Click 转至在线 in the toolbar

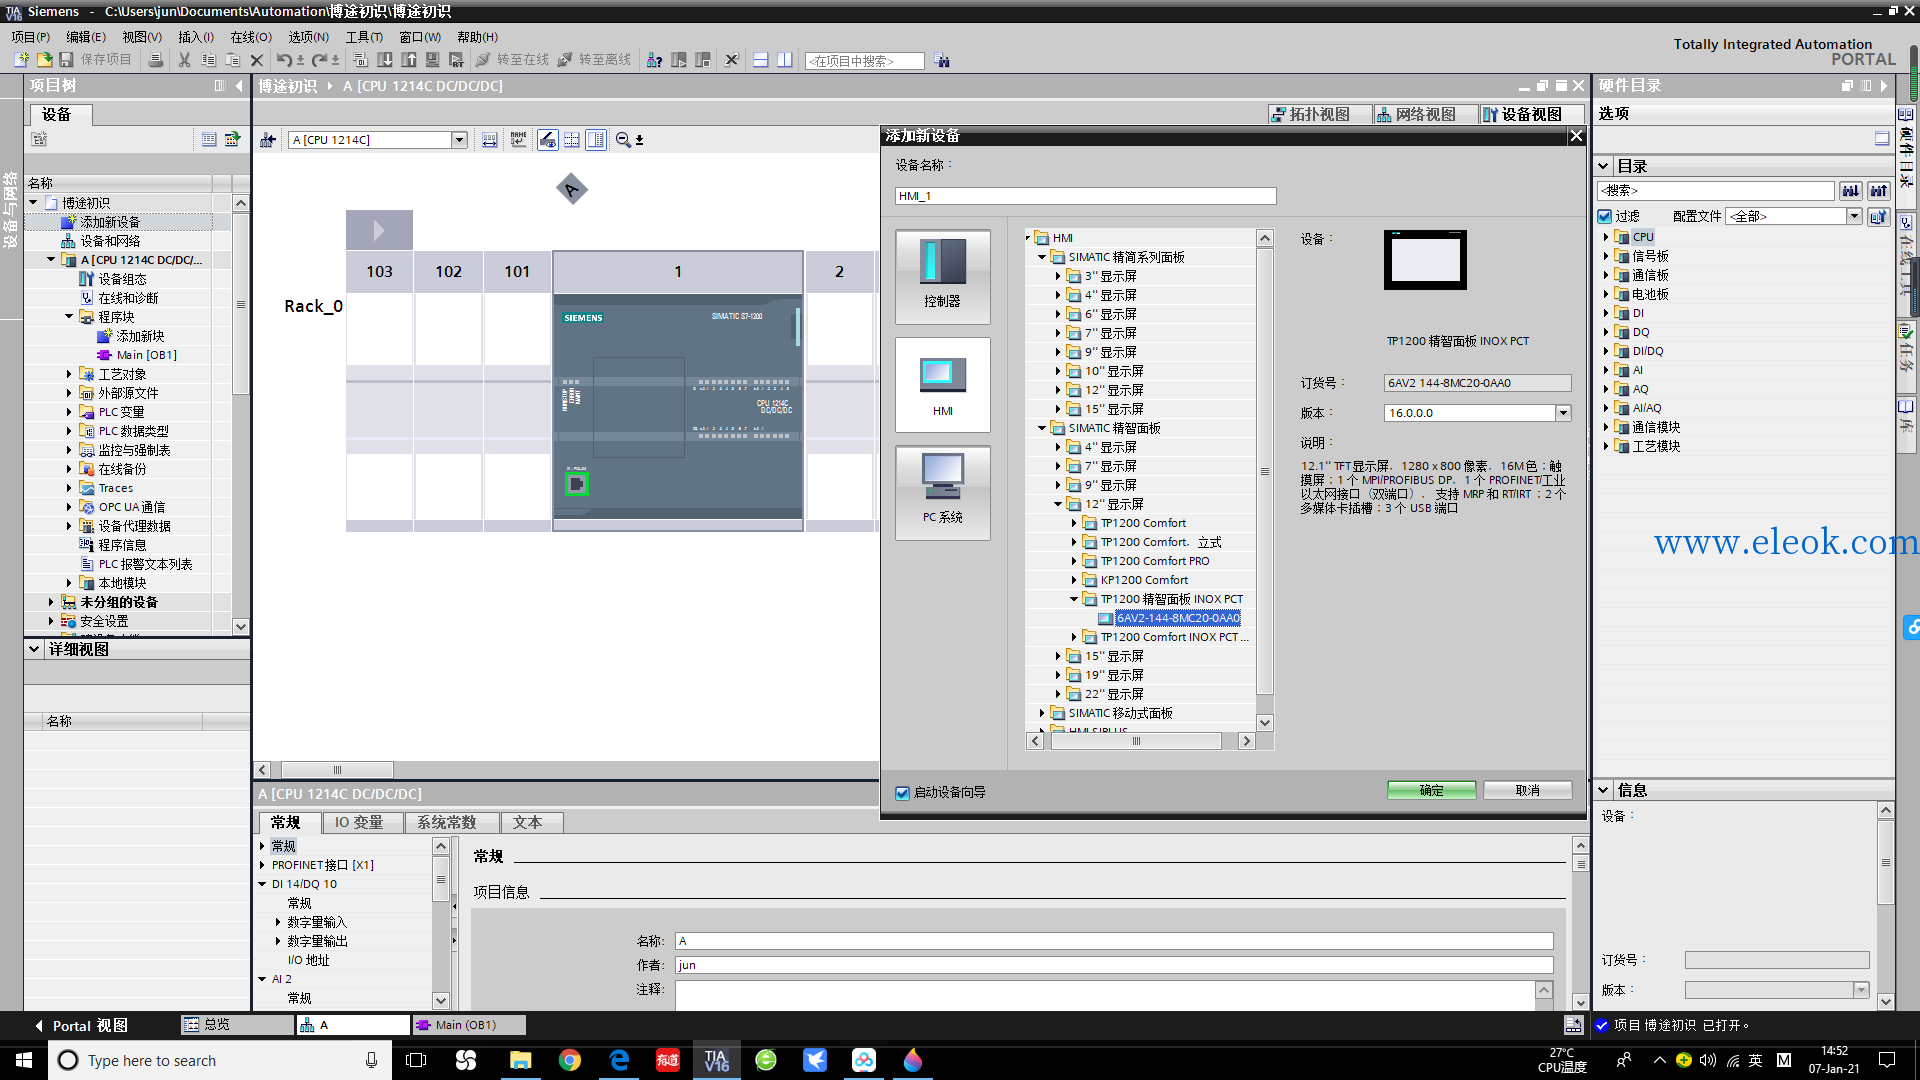513,60
